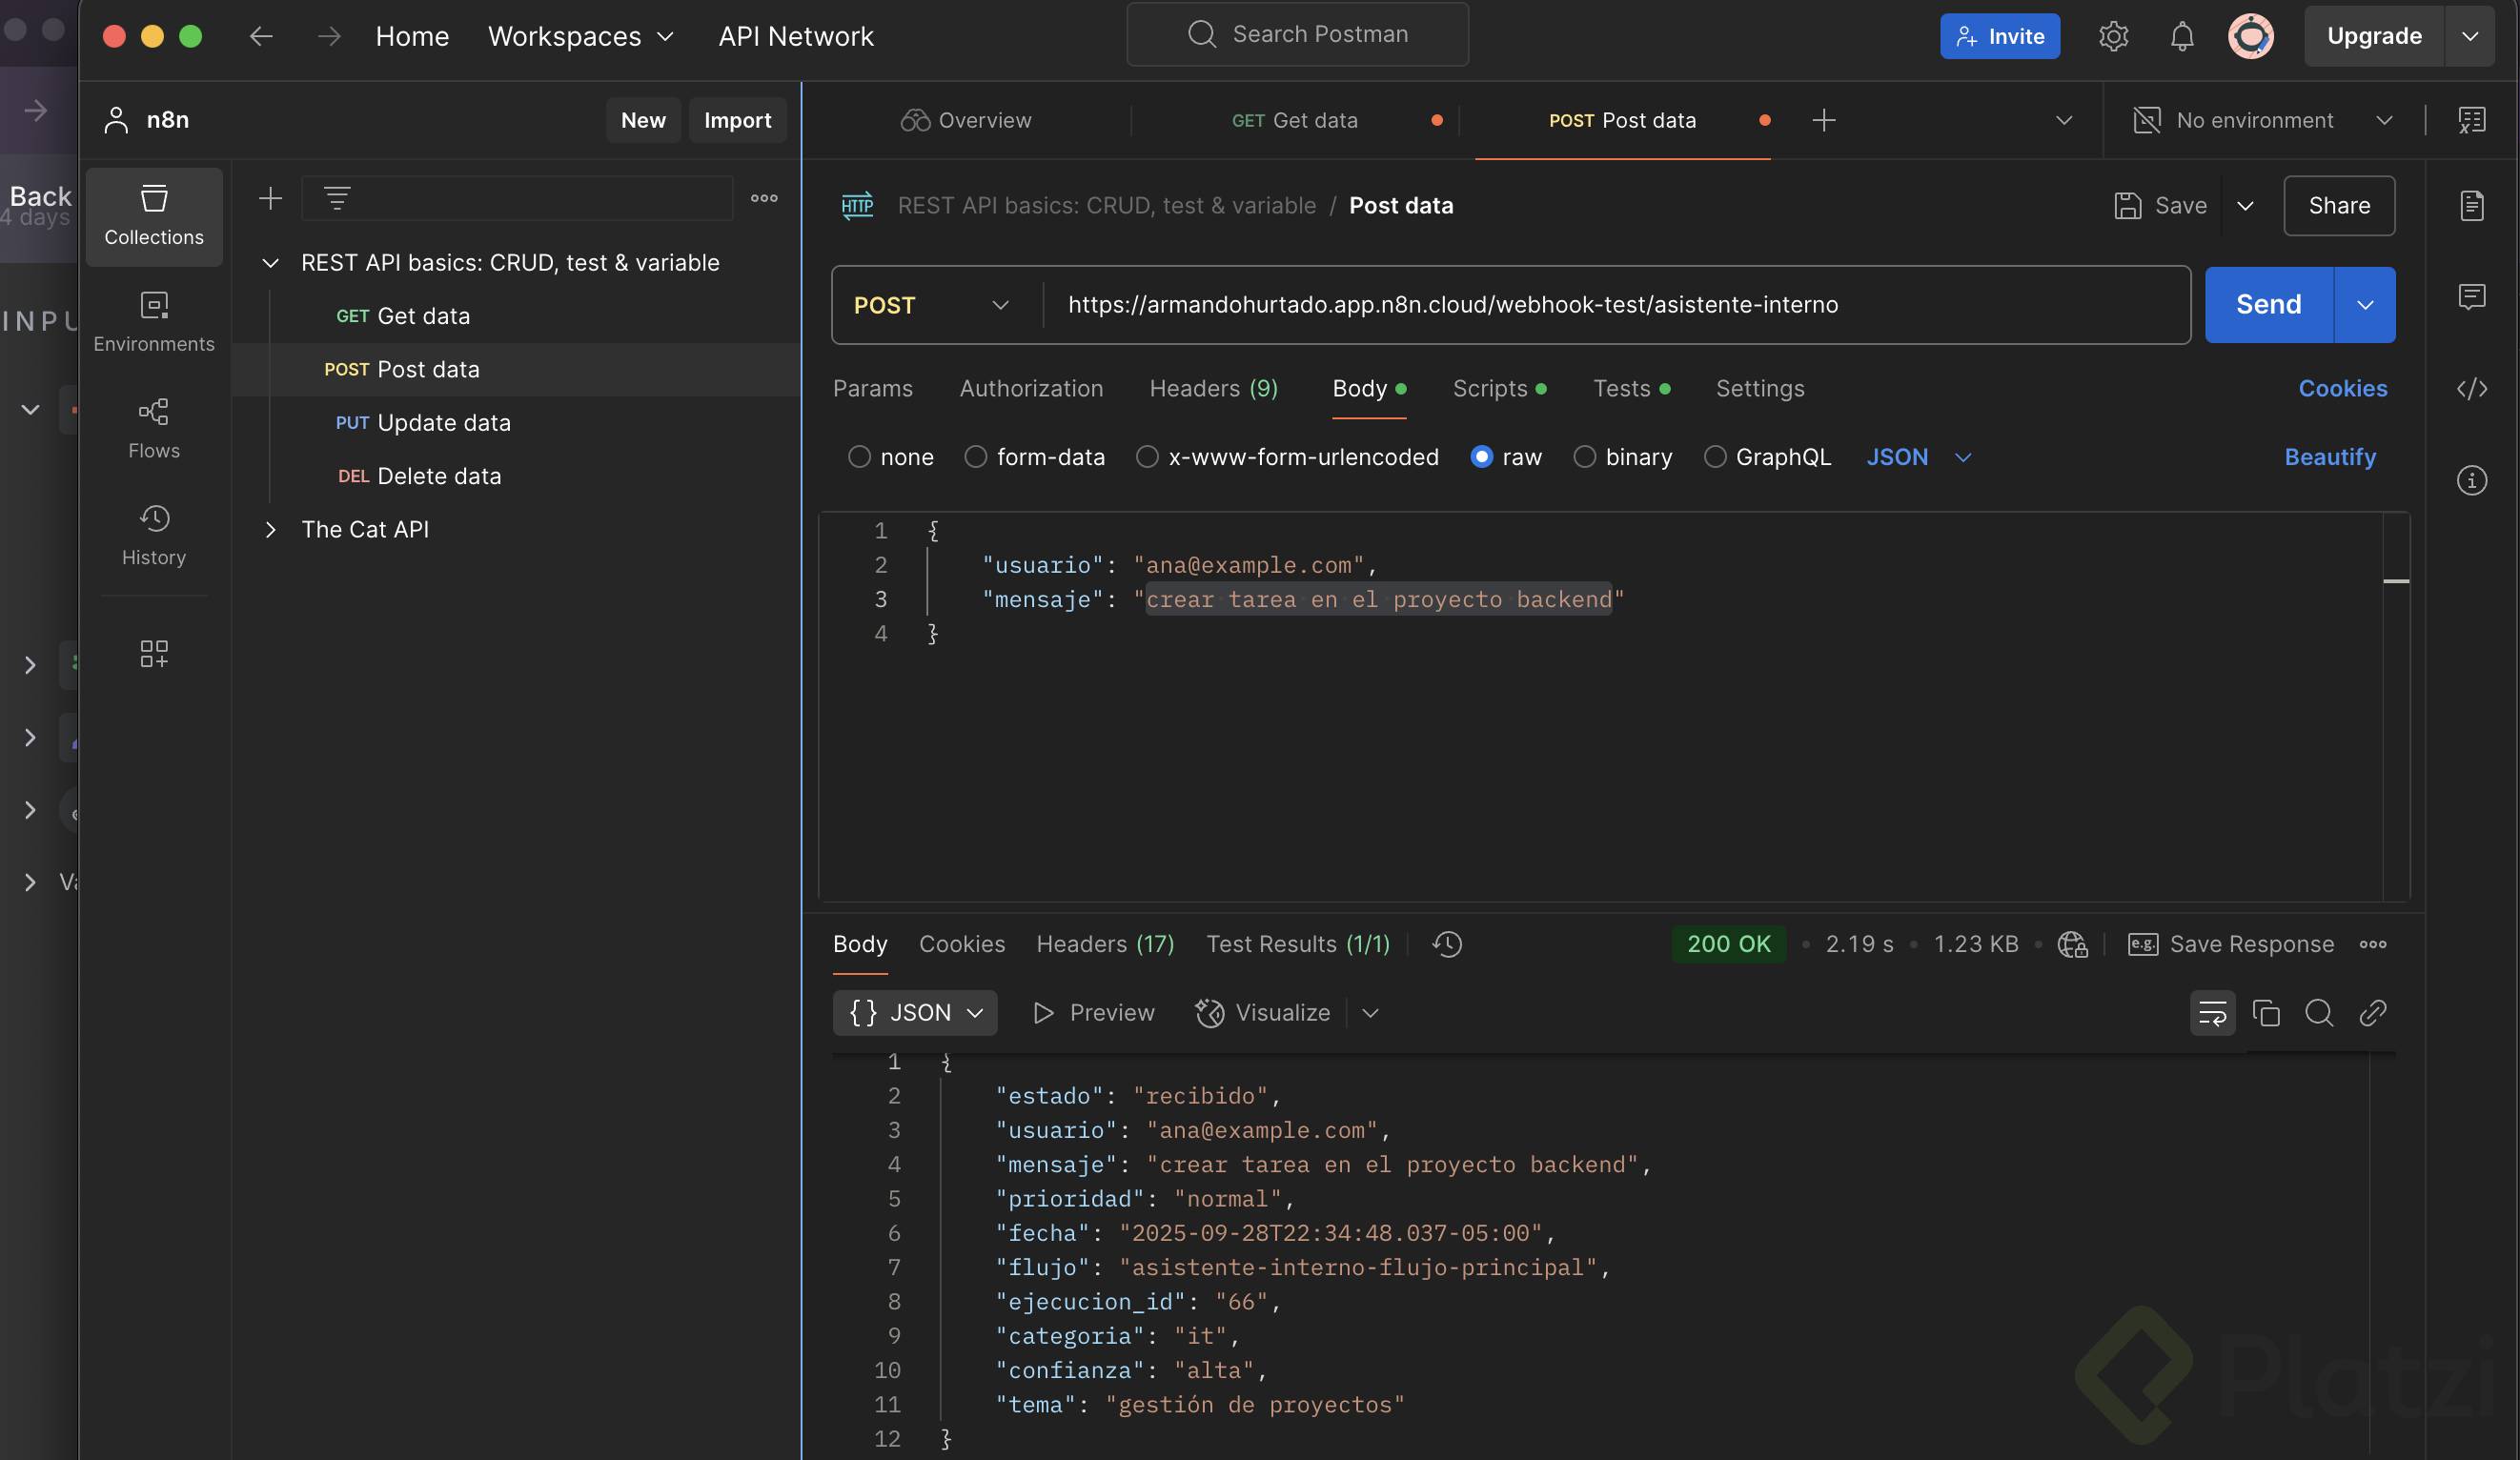Open the code snippet panel icon

point(2471,388)
